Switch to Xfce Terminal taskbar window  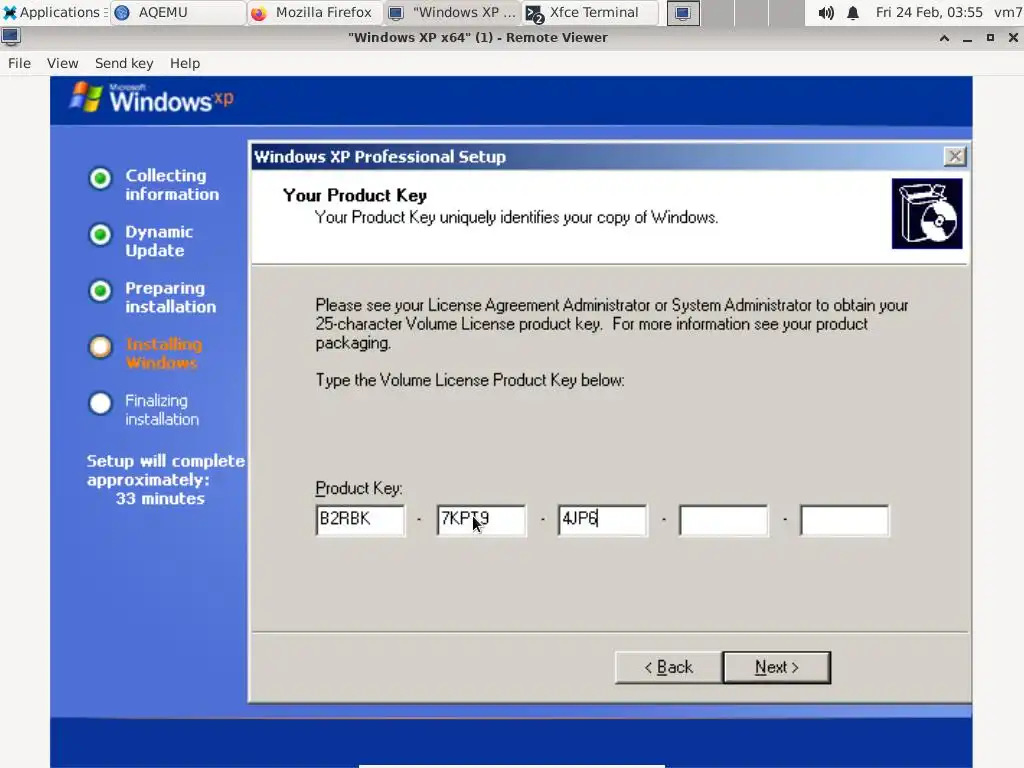click(x=589, y=12)
